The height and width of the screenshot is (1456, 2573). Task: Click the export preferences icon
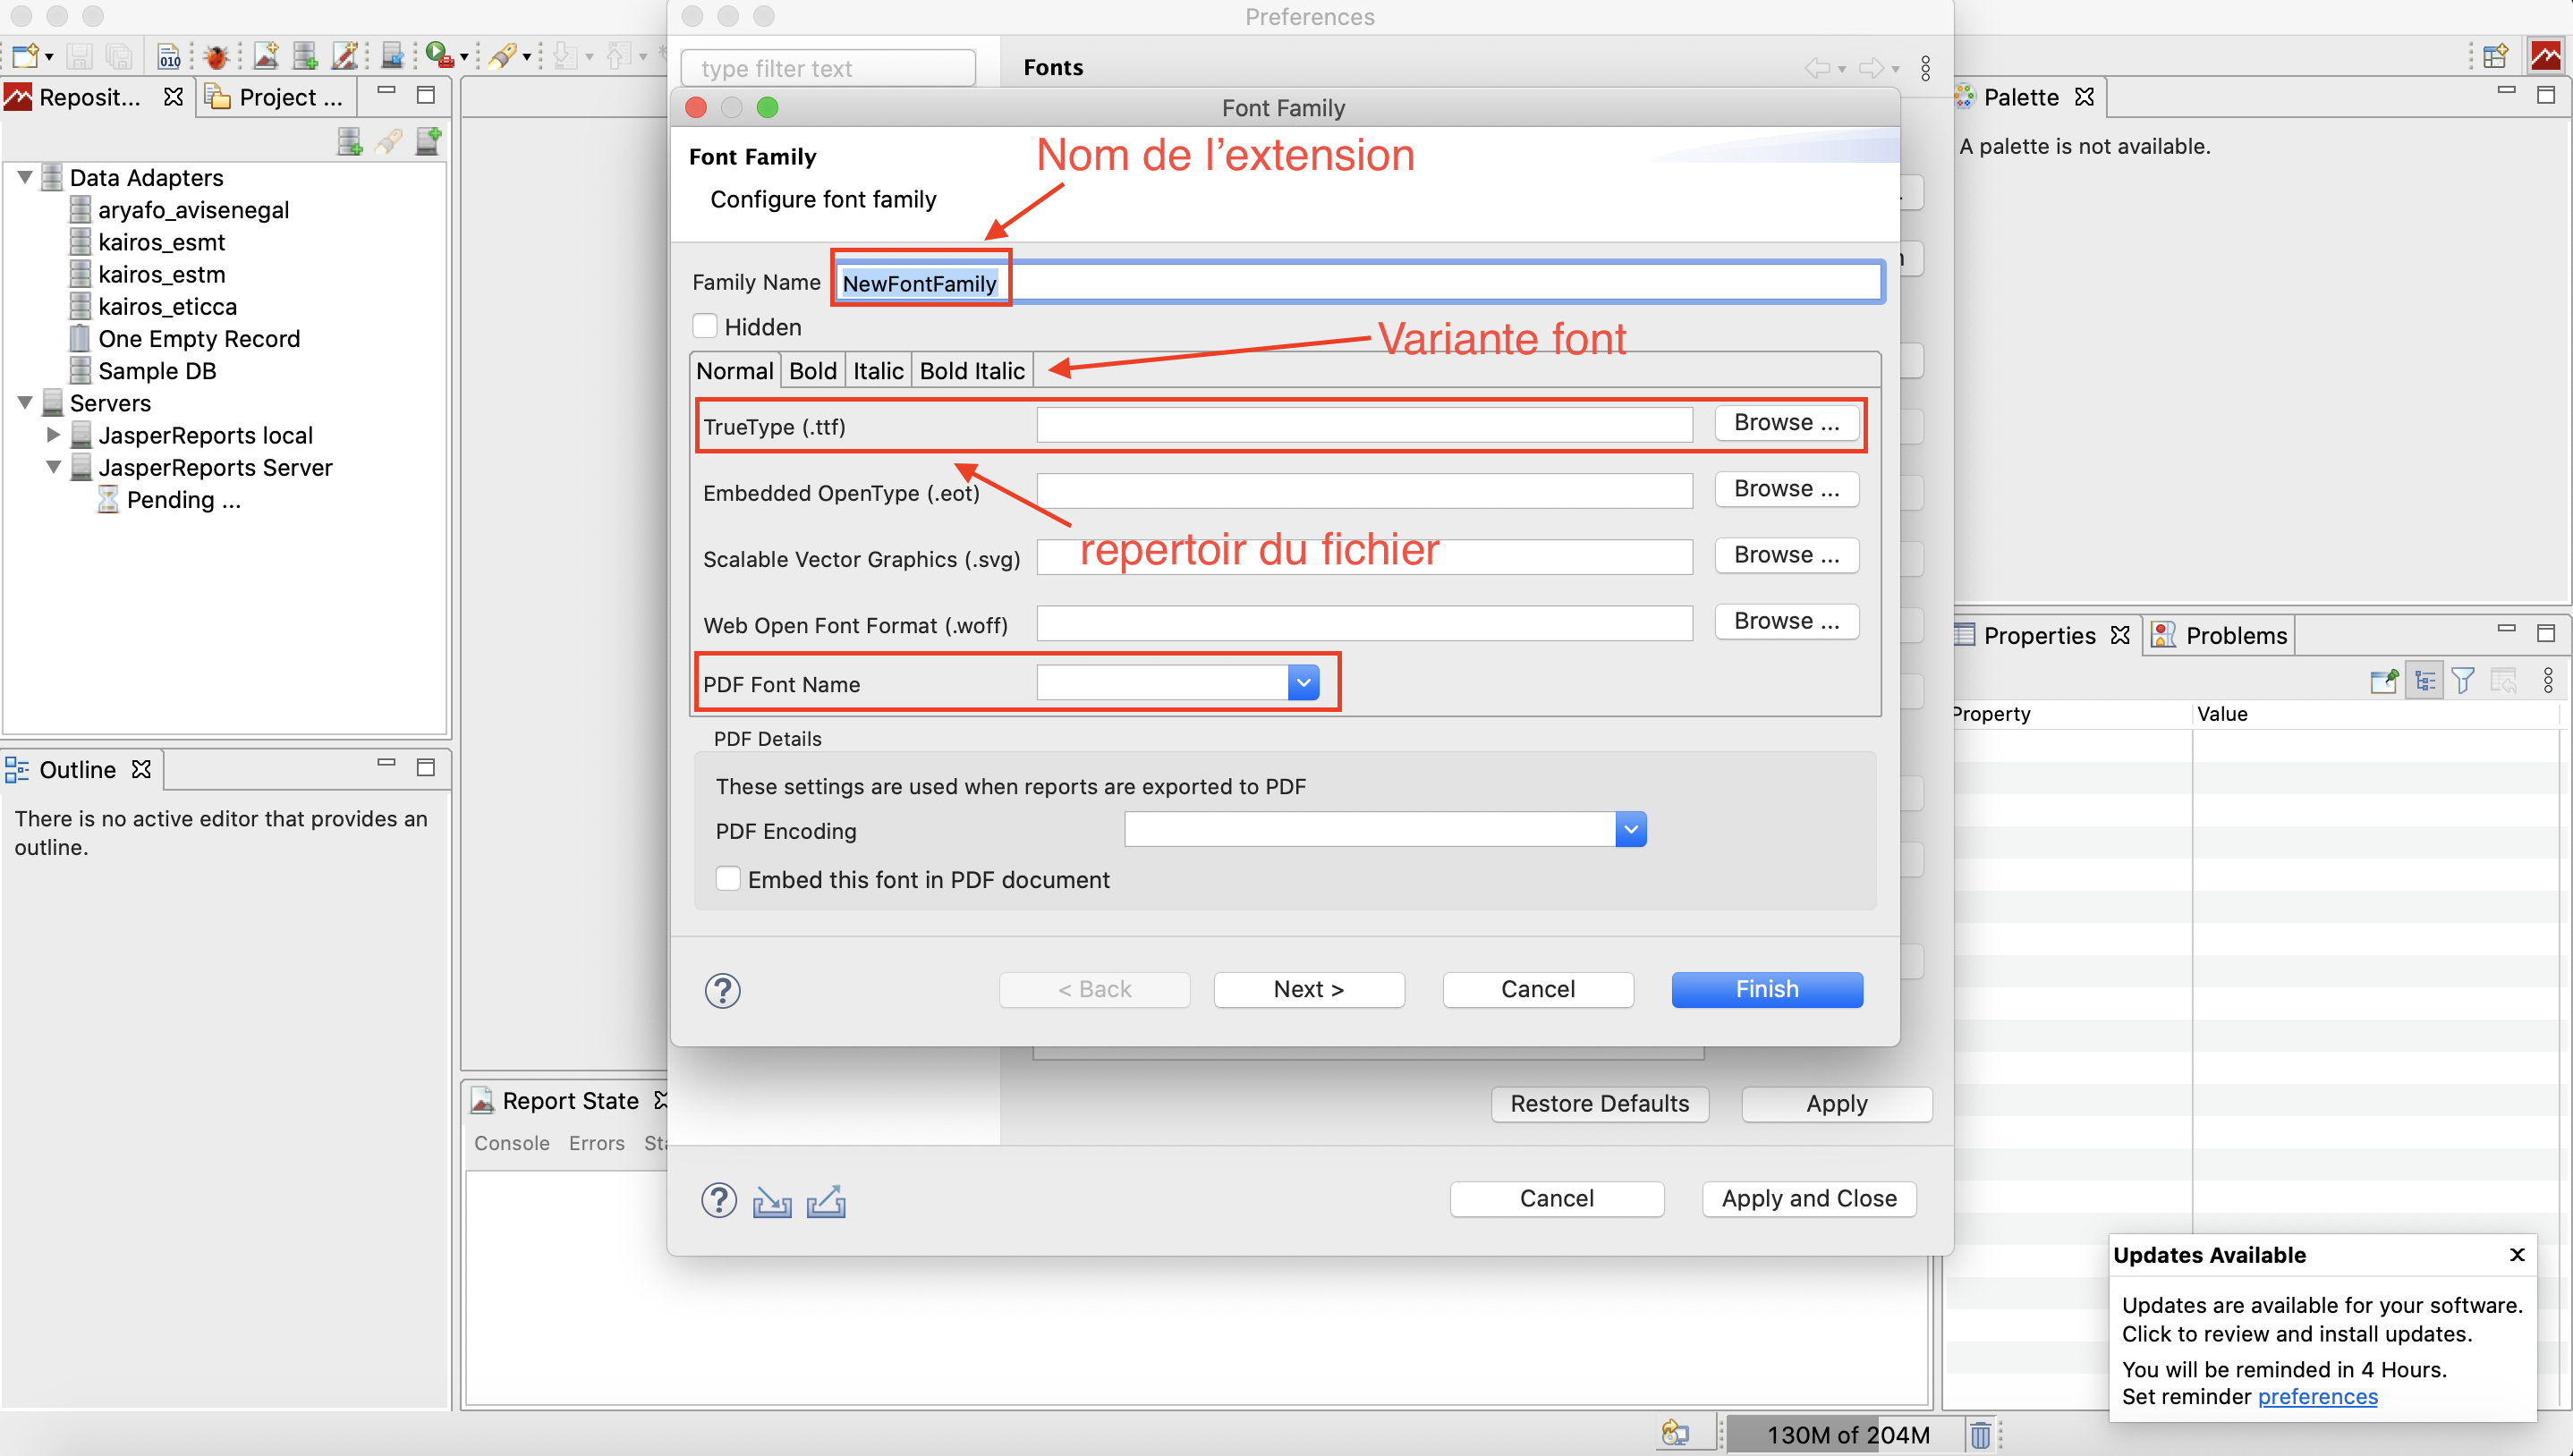[x=826, y=1200]
